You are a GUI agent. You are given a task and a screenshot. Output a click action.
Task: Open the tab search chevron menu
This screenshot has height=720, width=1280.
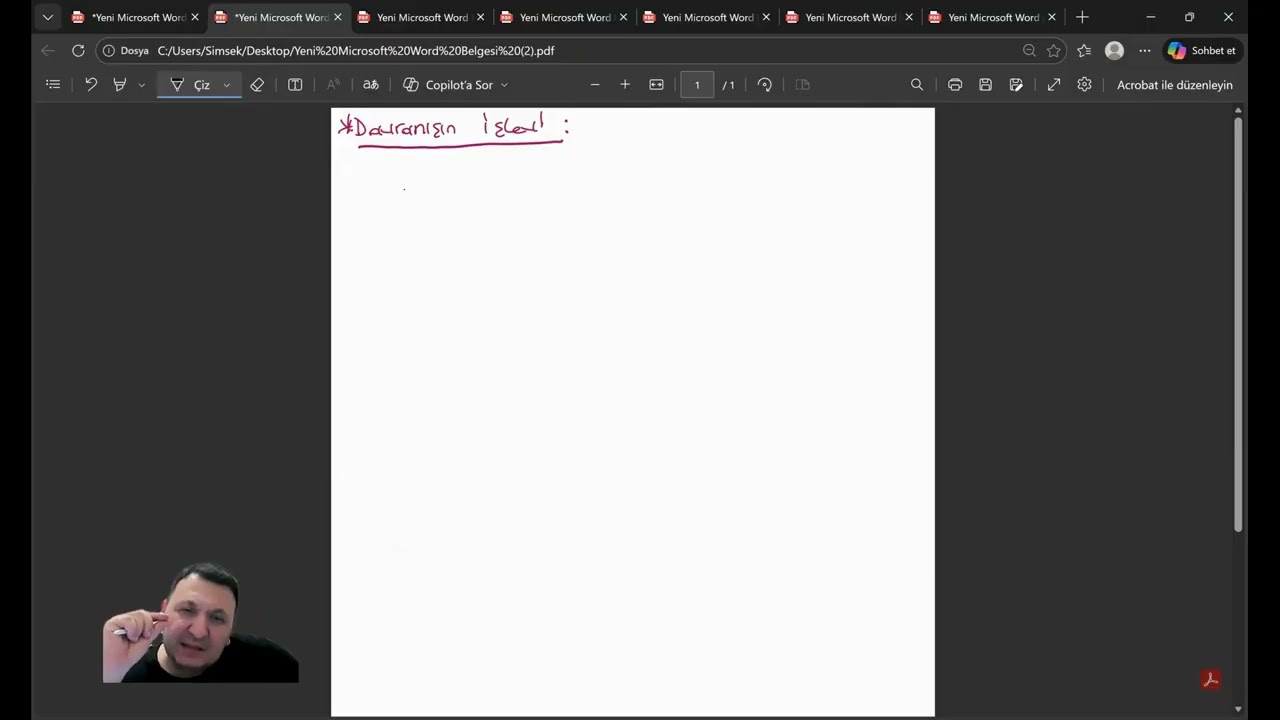pyautogui.click(x=47, y=17)
